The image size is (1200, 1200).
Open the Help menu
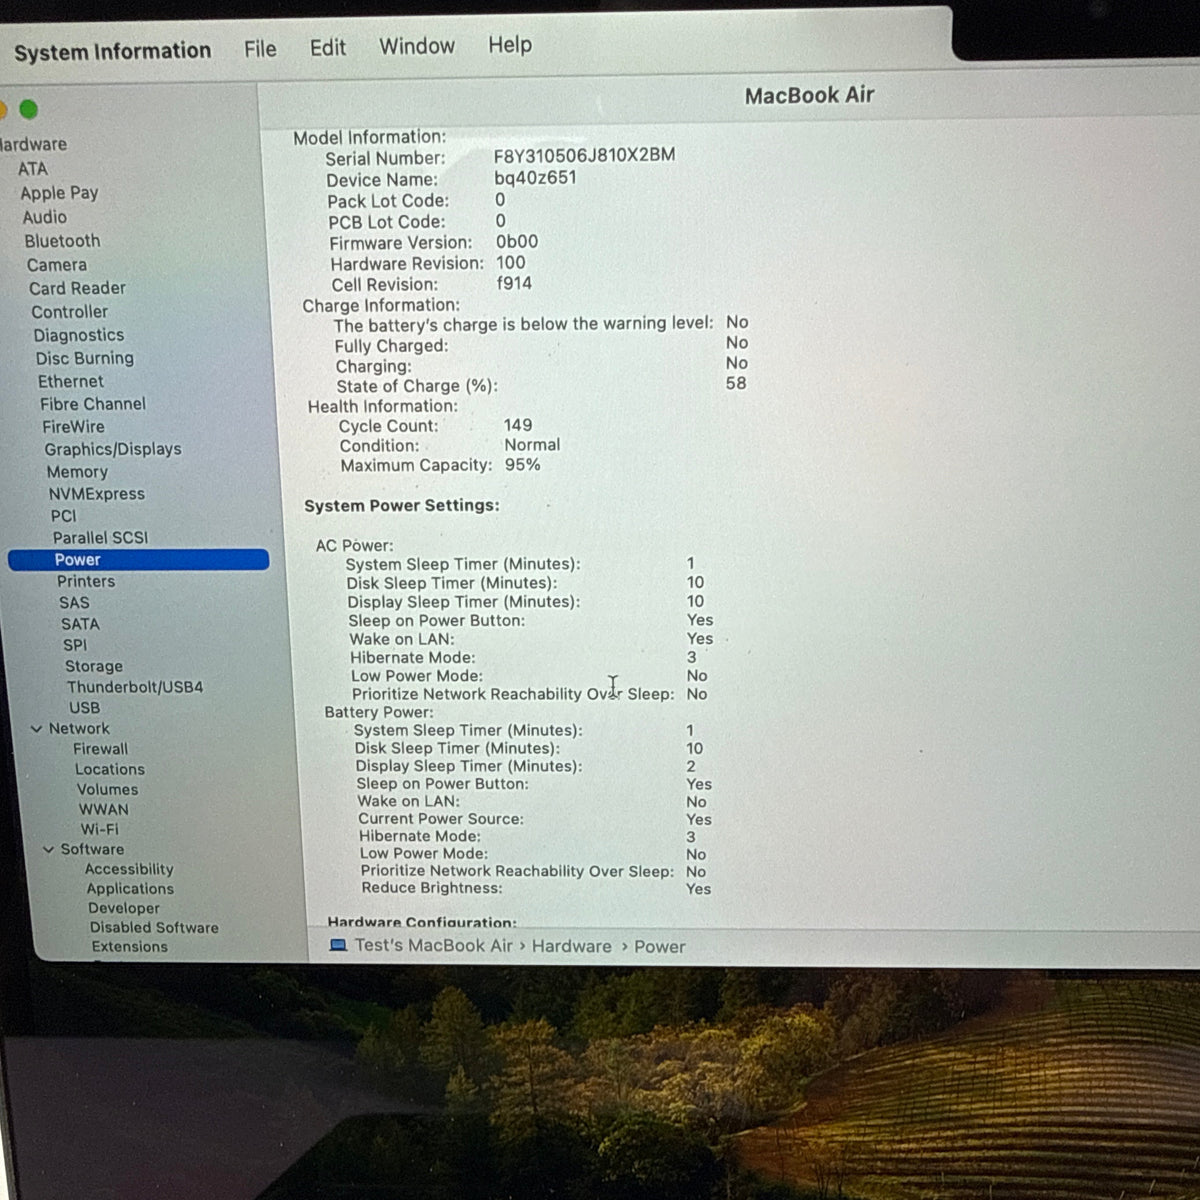click(x=510, y=45)
